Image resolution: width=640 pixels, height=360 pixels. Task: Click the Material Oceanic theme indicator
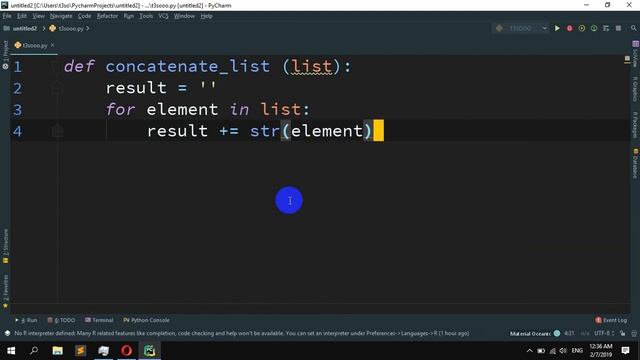[x=535, y=333]
